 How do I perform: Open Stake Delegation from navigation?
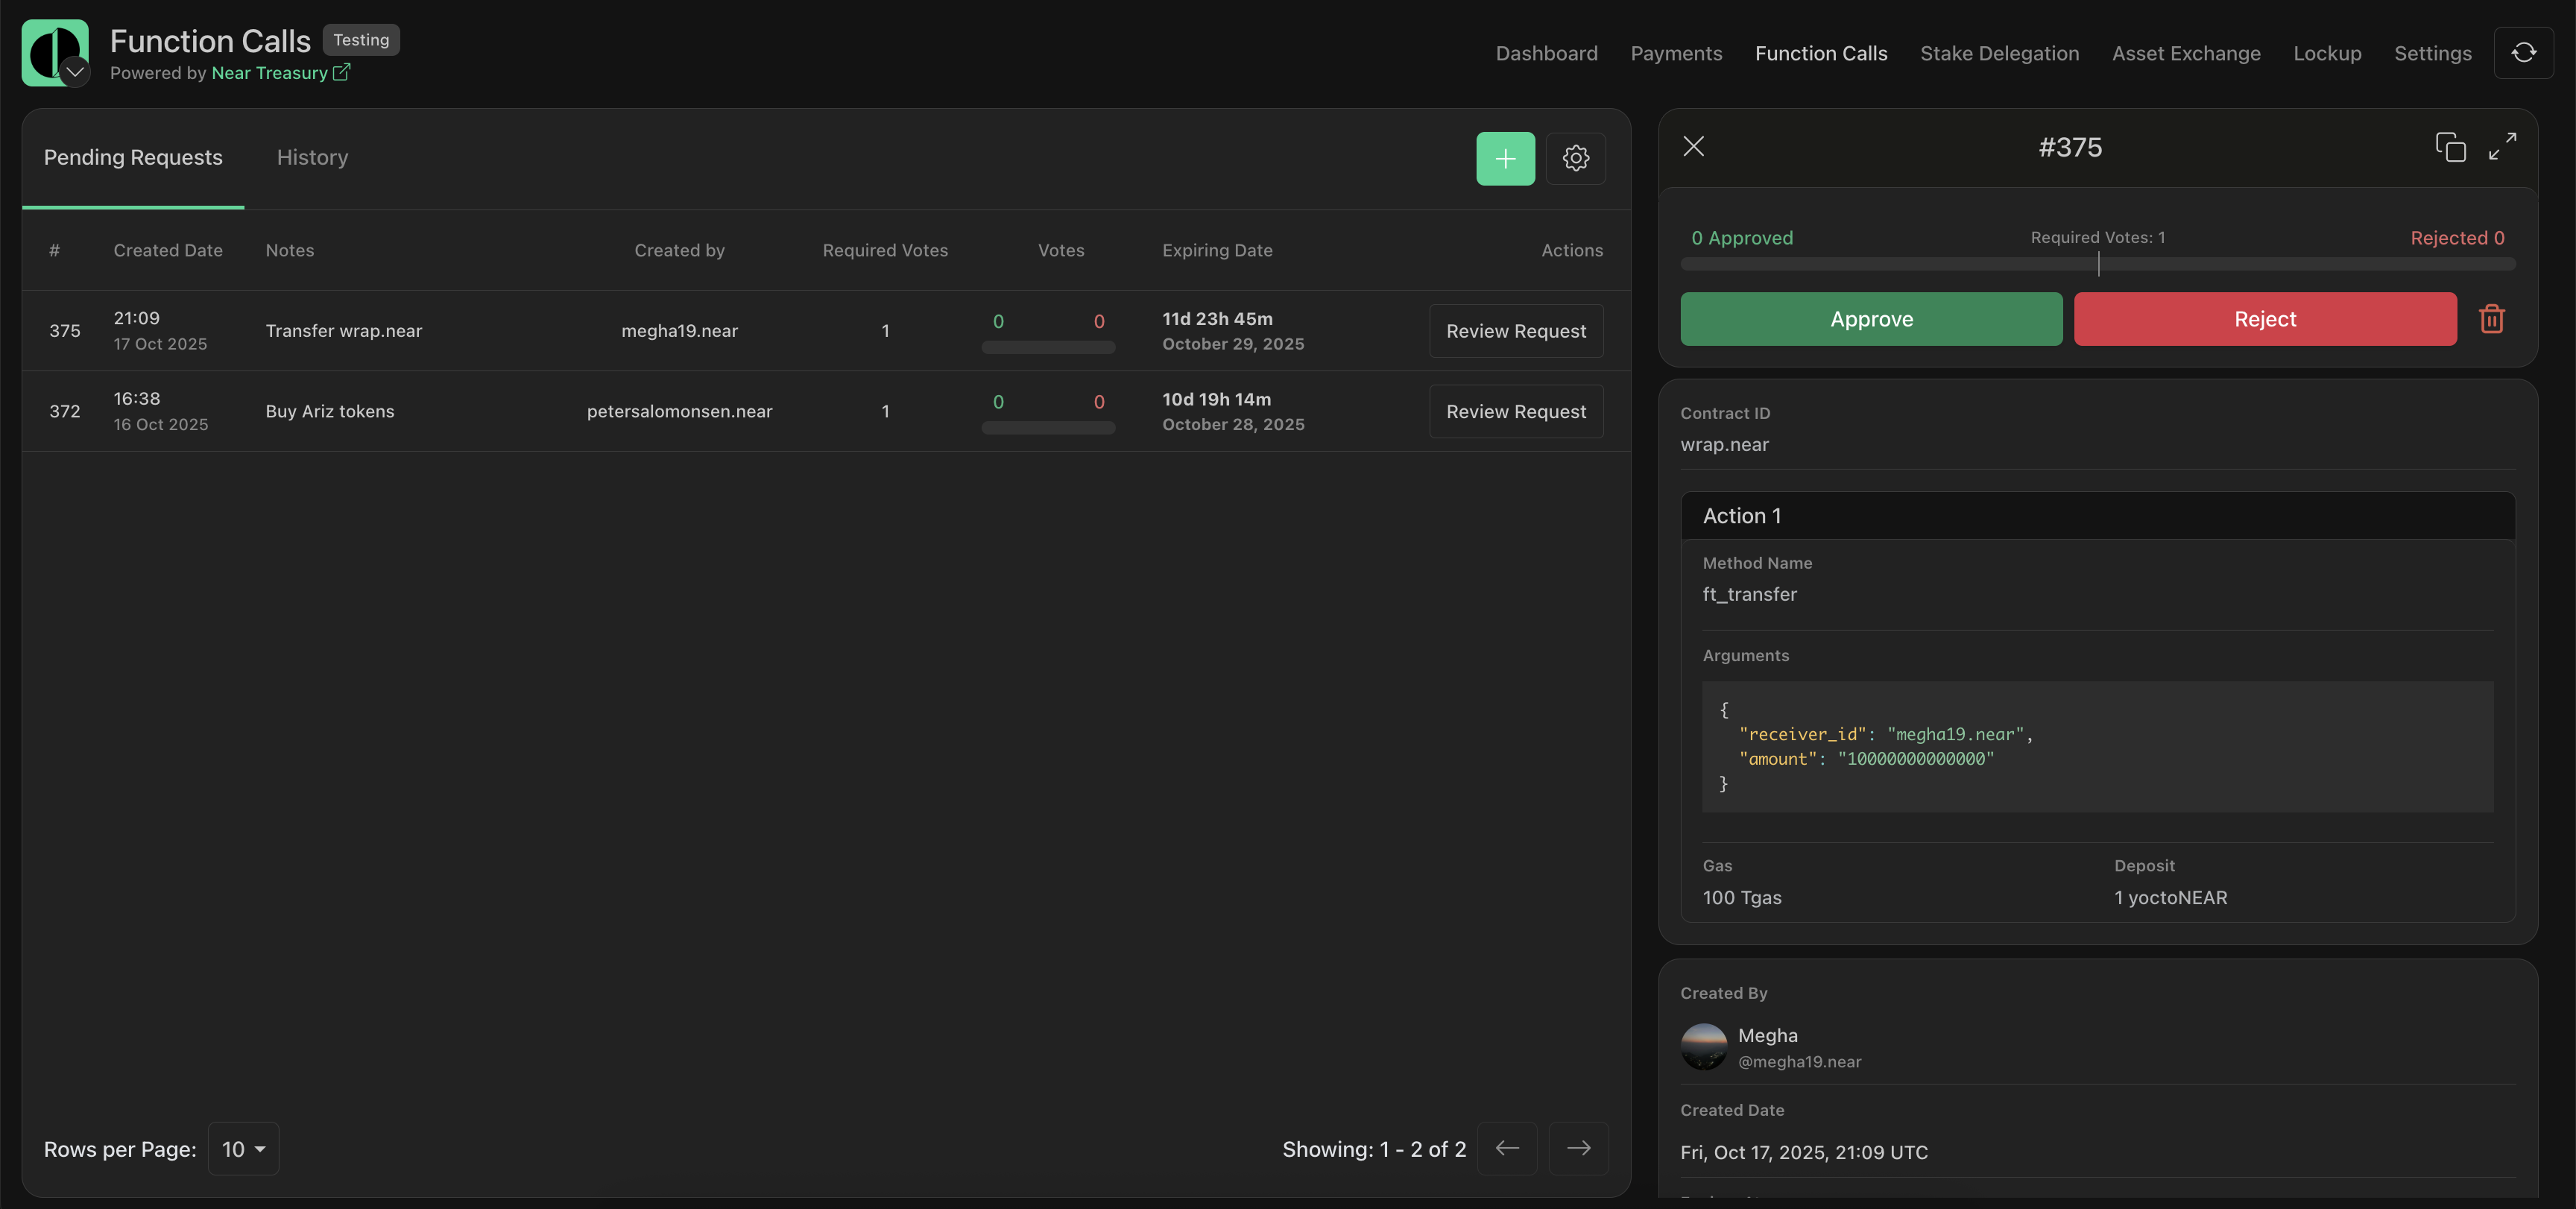tap(1999, 53)
